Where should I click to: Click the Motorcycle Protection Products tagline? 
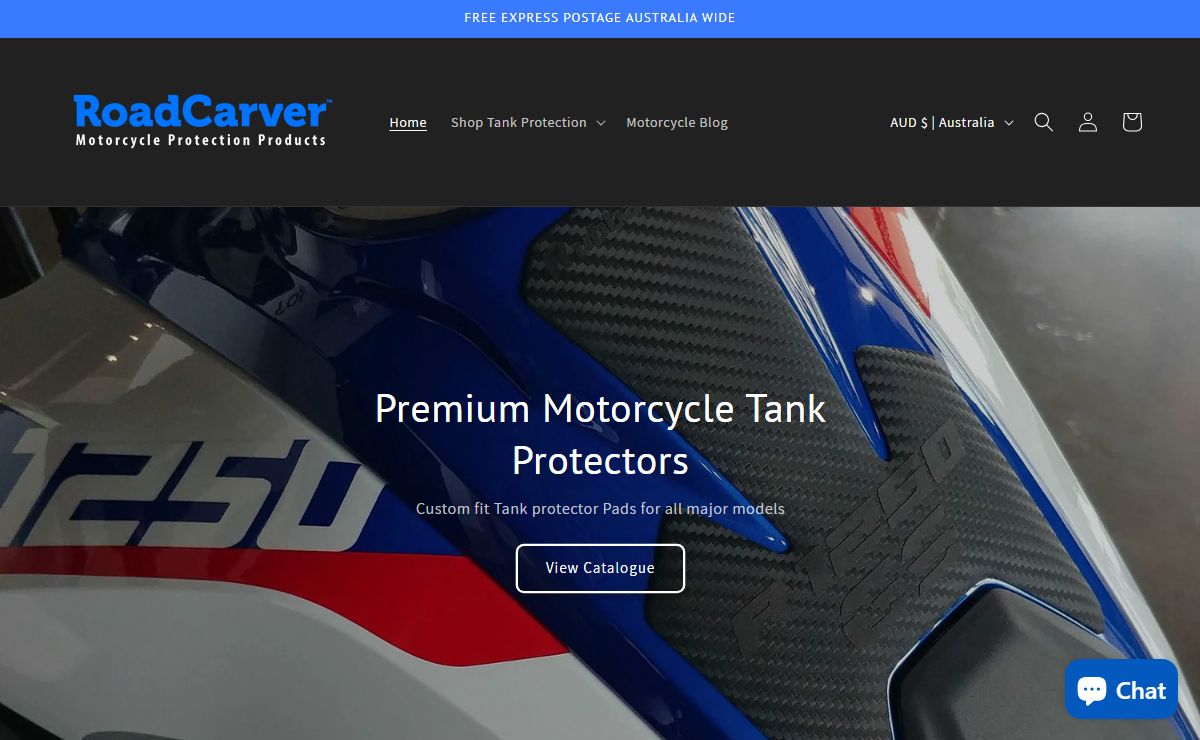pos(201,140)
